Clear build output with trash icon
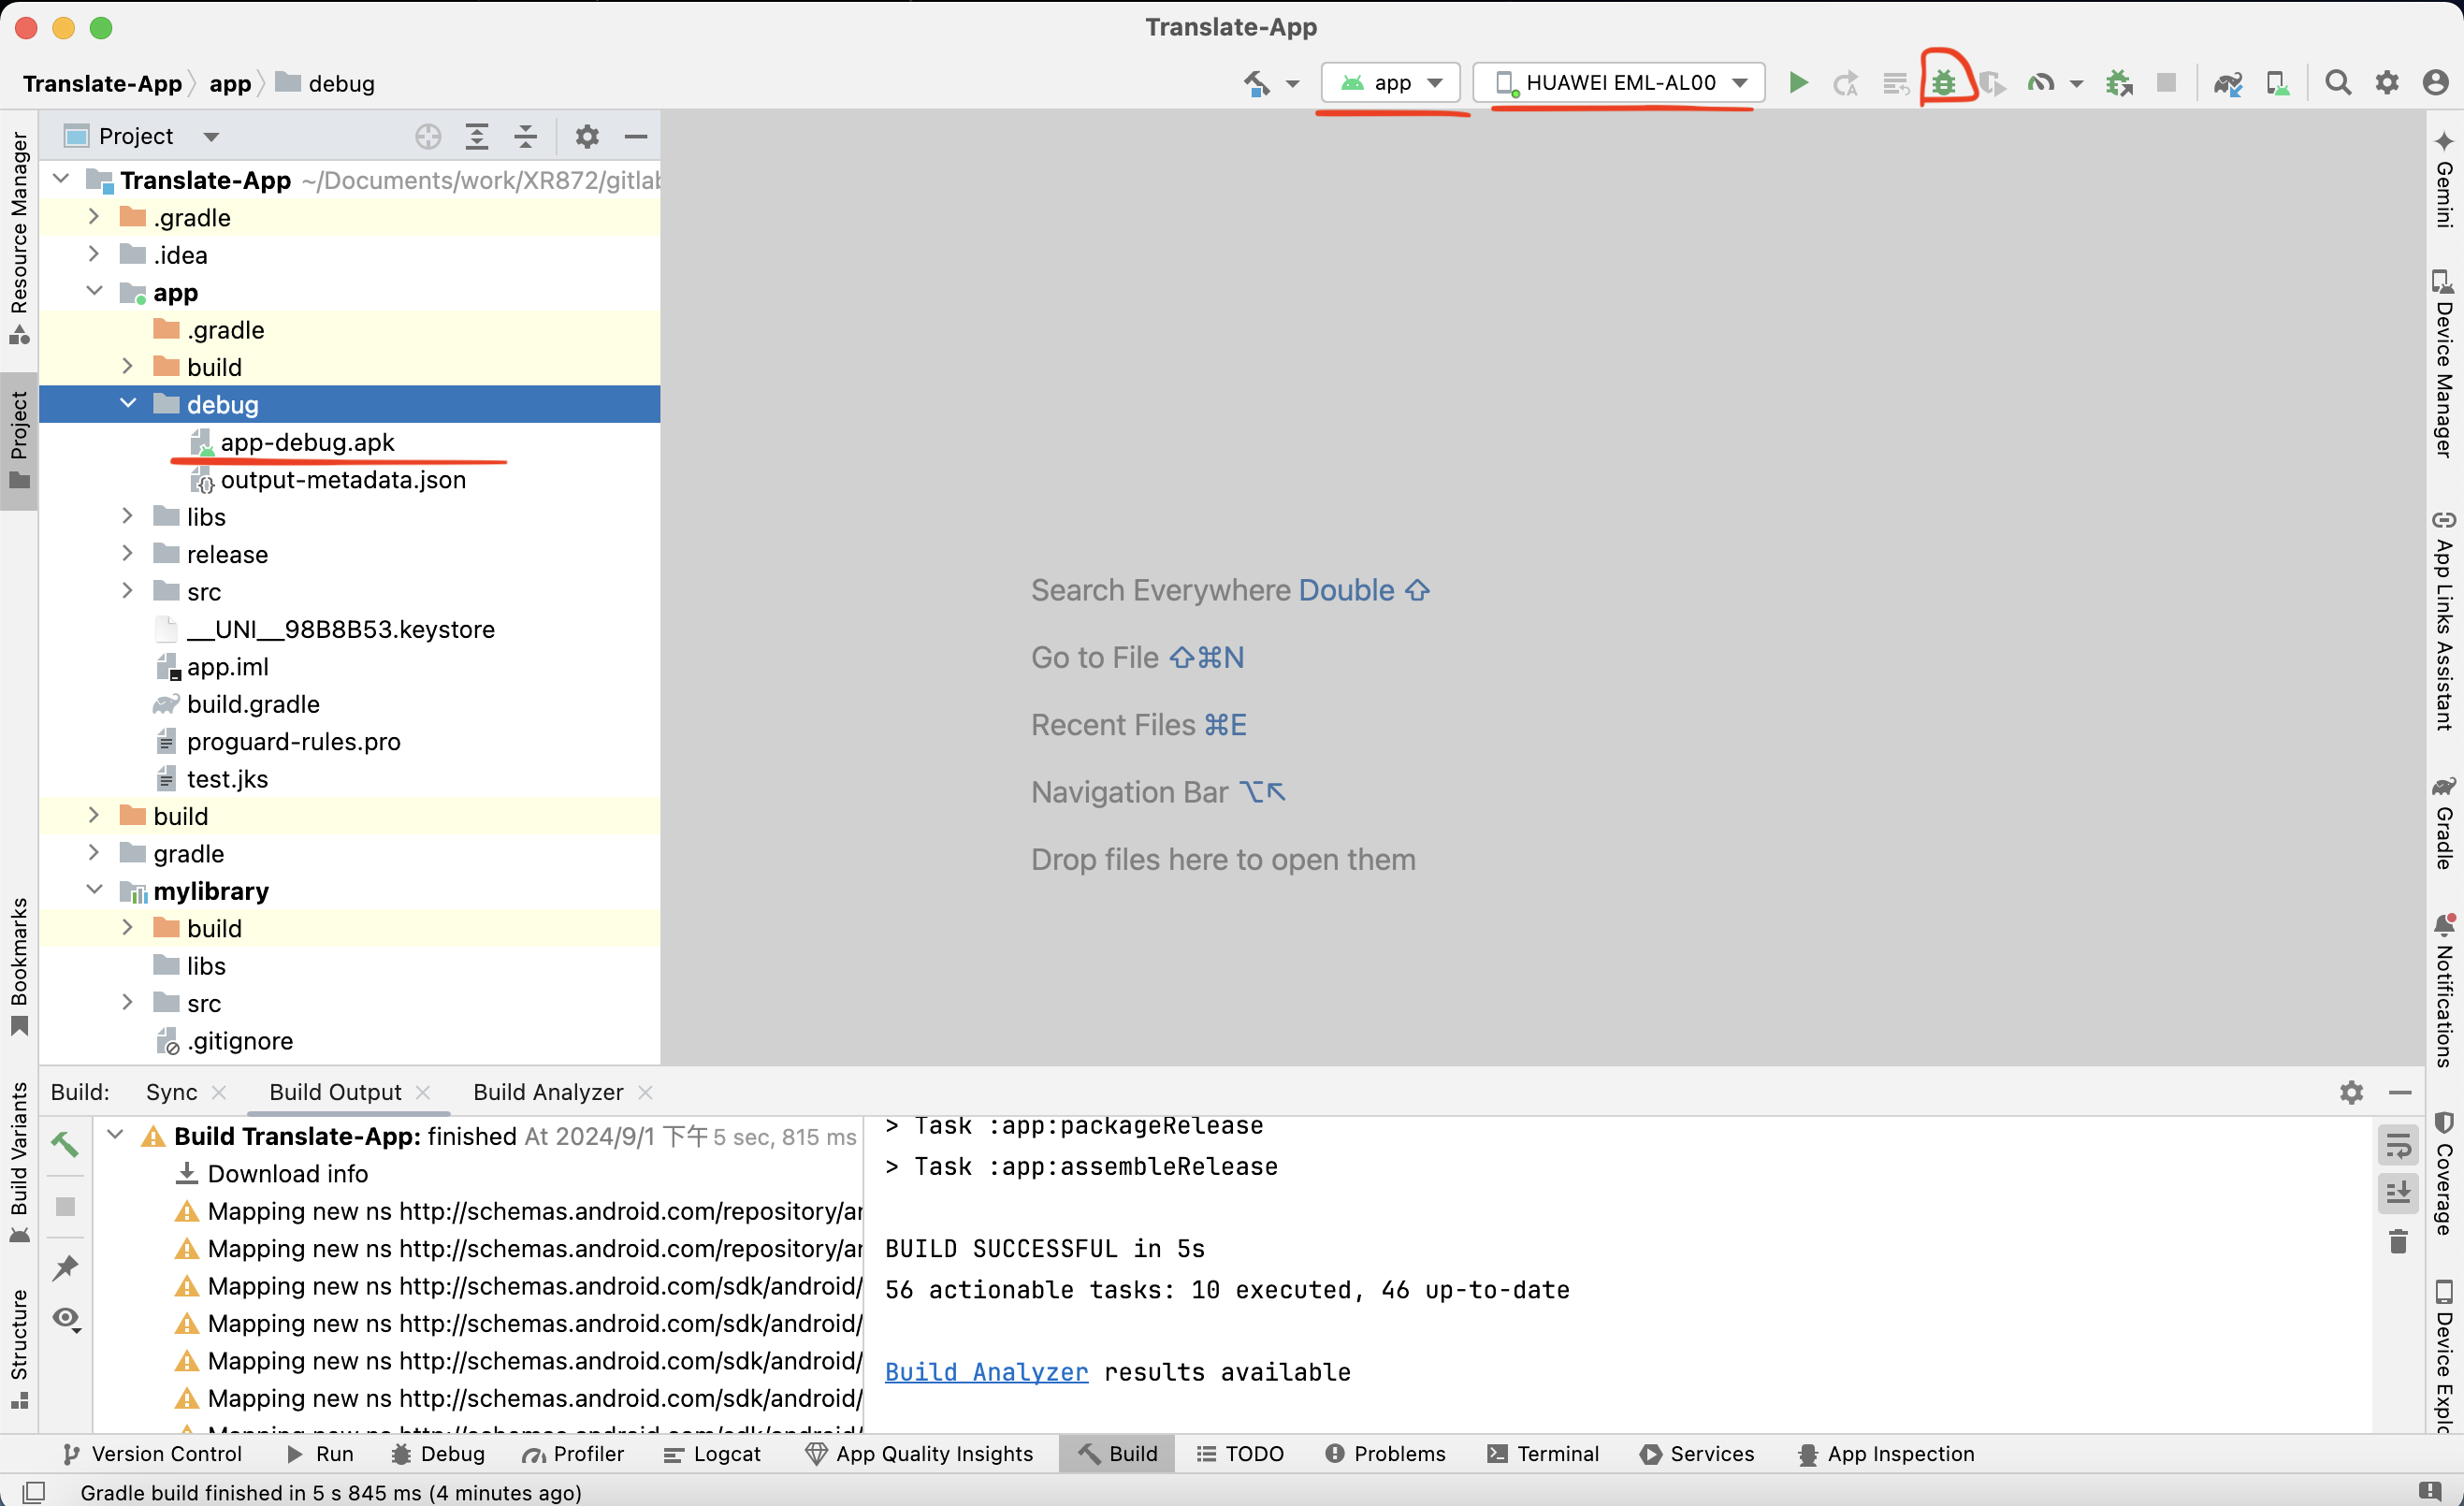Screen dimensions: 2464x1506 pos(2398,1242)
